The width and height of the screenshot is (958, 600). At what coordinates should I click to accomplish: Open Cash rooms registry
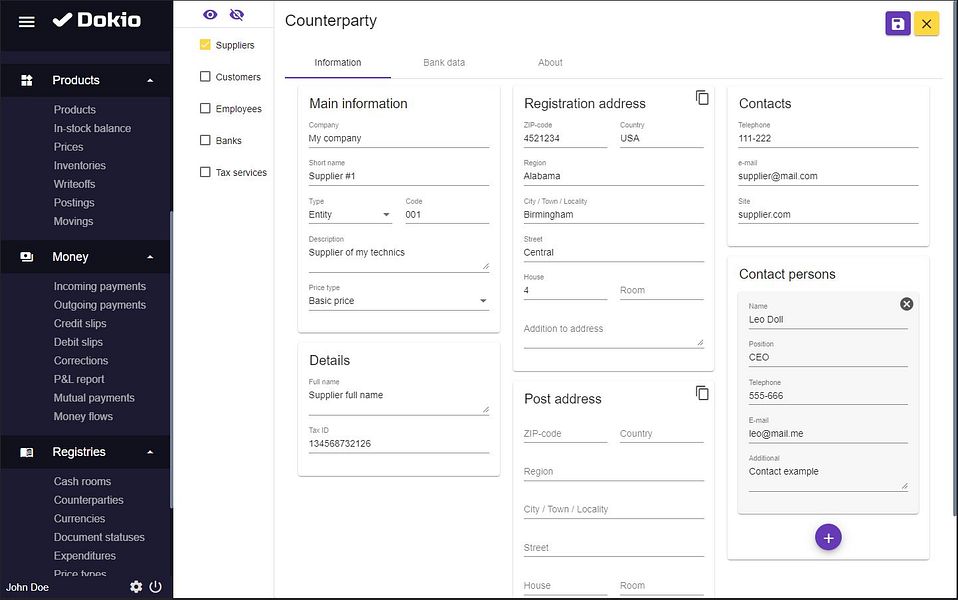coord(82,481)
